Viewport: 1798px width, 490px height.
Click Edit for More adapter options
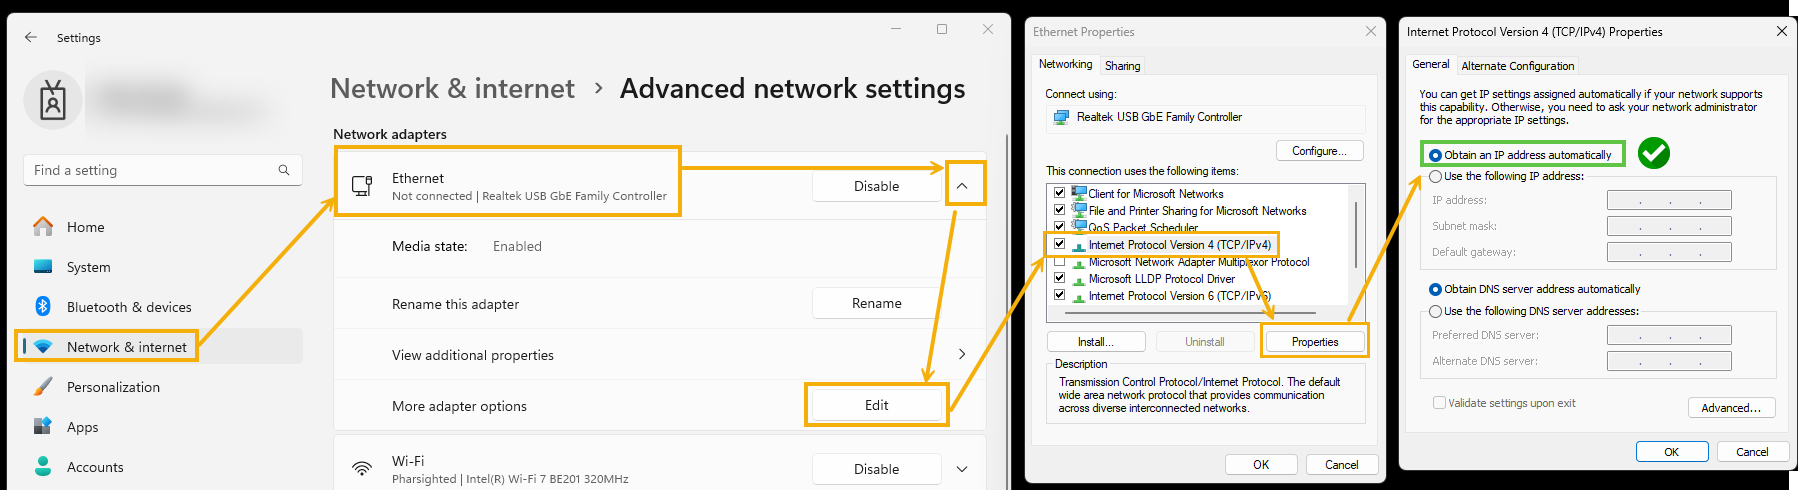pyautogui.click(x=876, y=405)
